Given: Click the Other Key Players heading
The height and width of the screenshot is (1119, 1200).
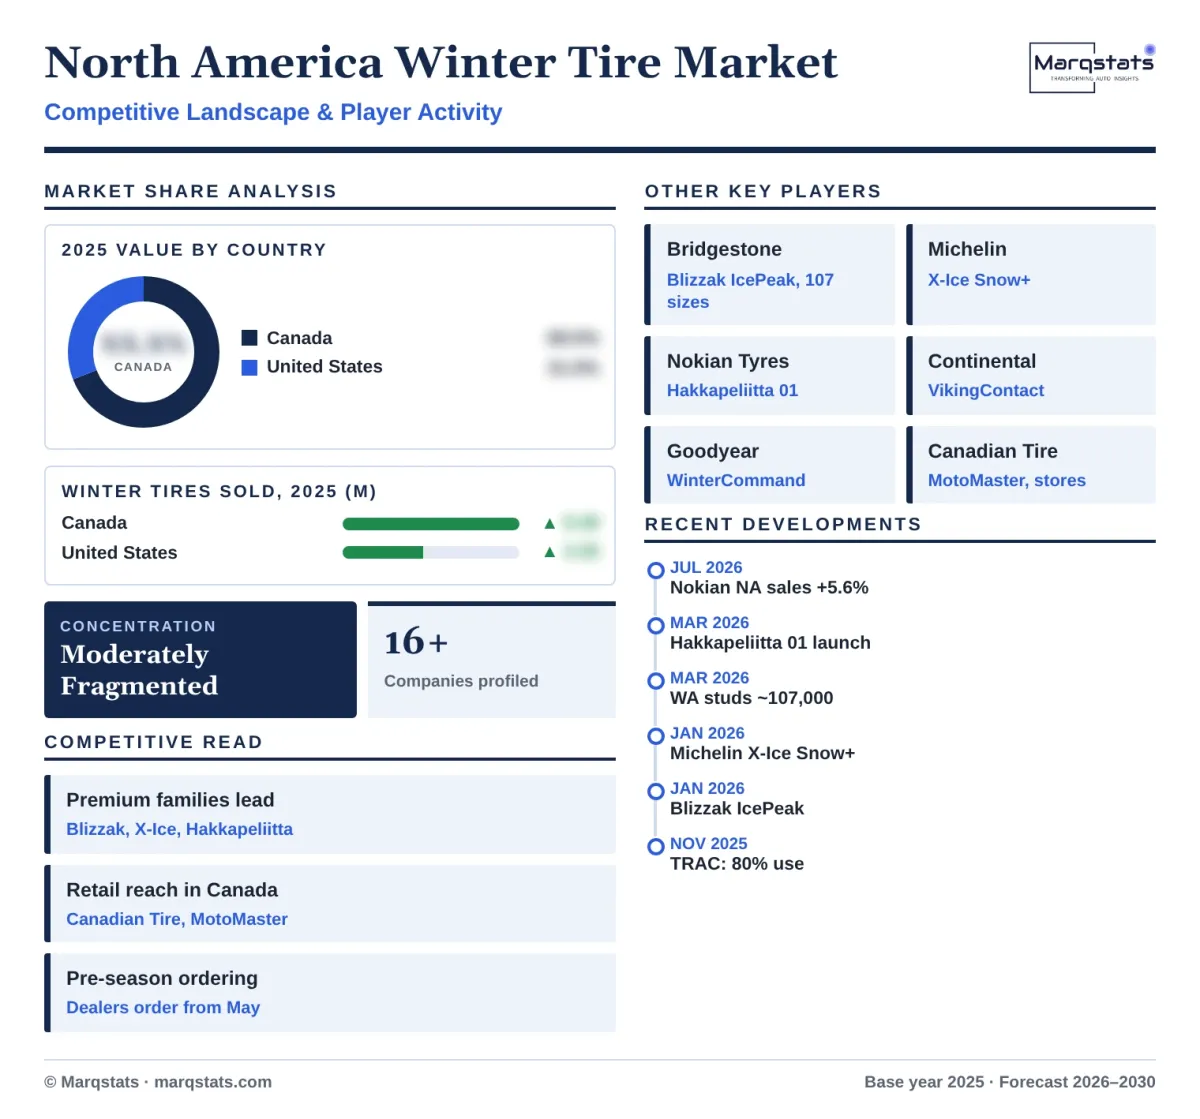Looking at the screenshot, I should 763,191.
